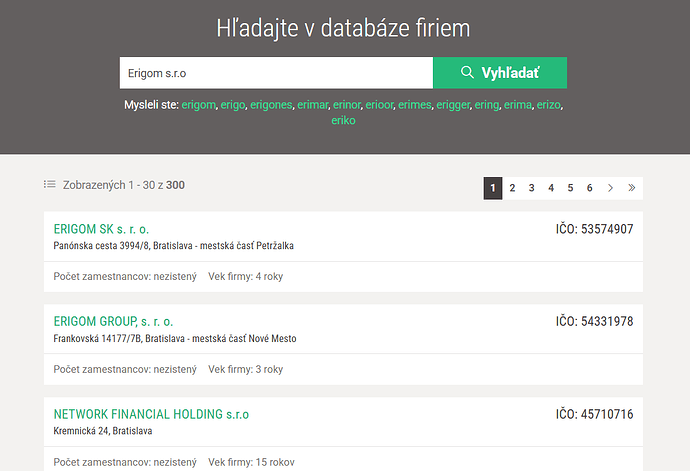
Task: Open results page 5
Action: coord(571,188)
